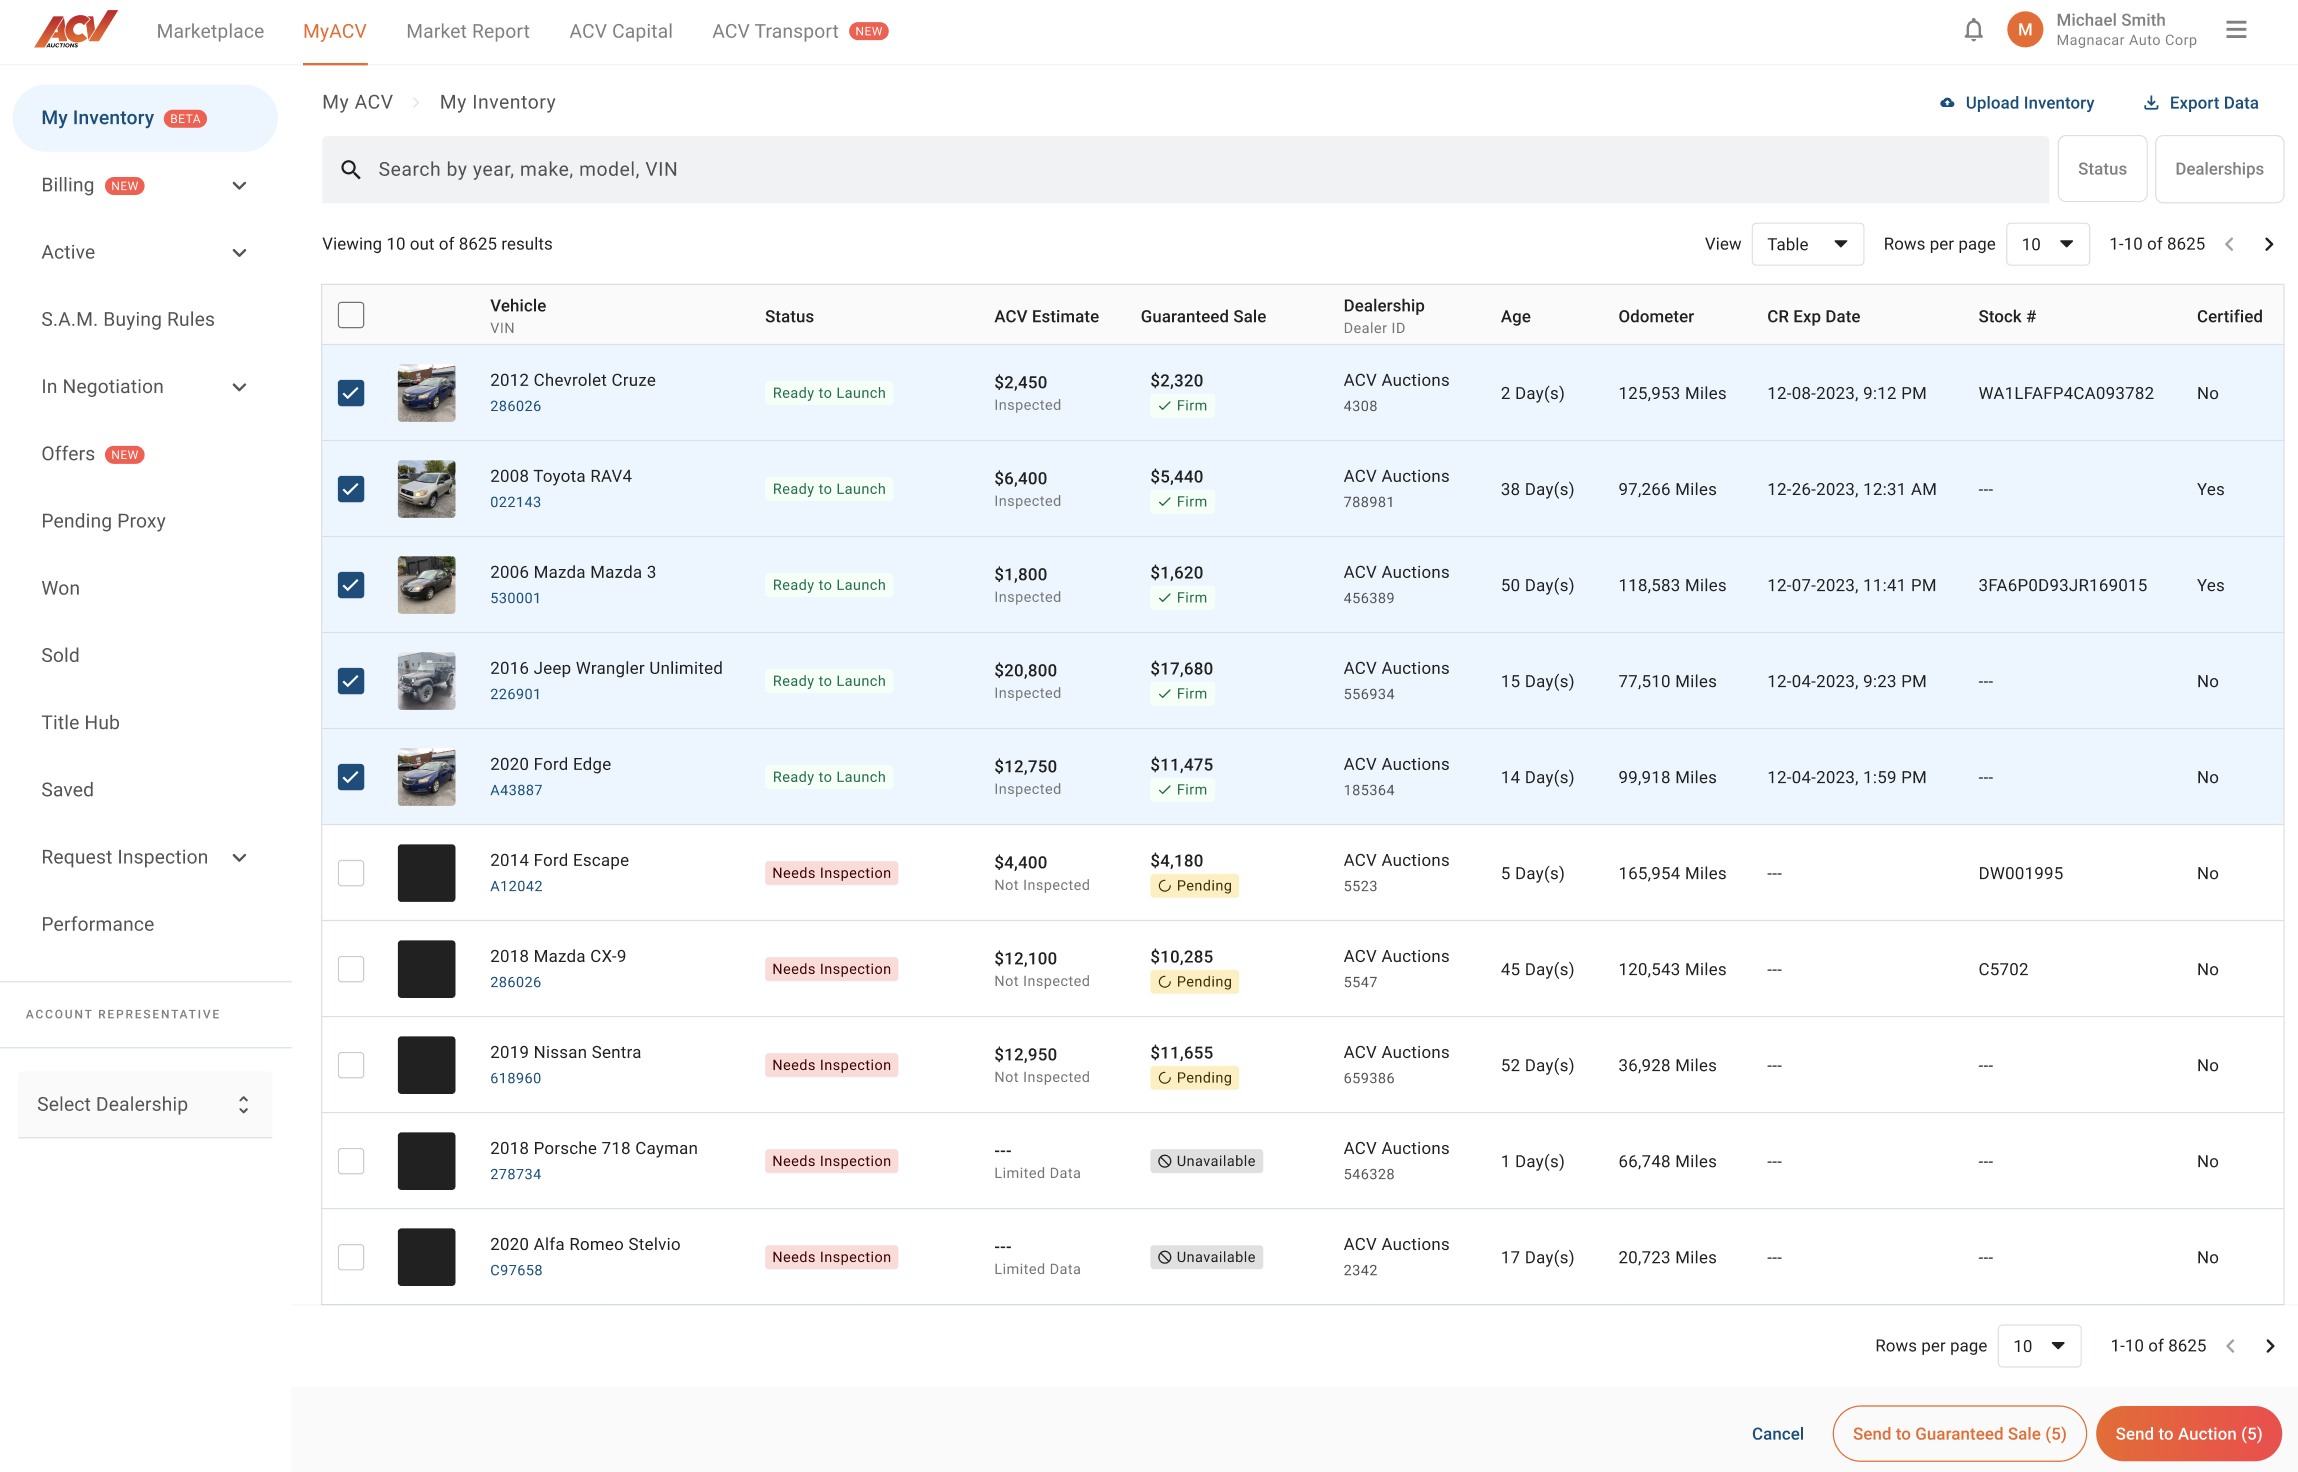Click the search magnifier icon
Viewport: 2298px width, 1472px height.
pos(350,170)
